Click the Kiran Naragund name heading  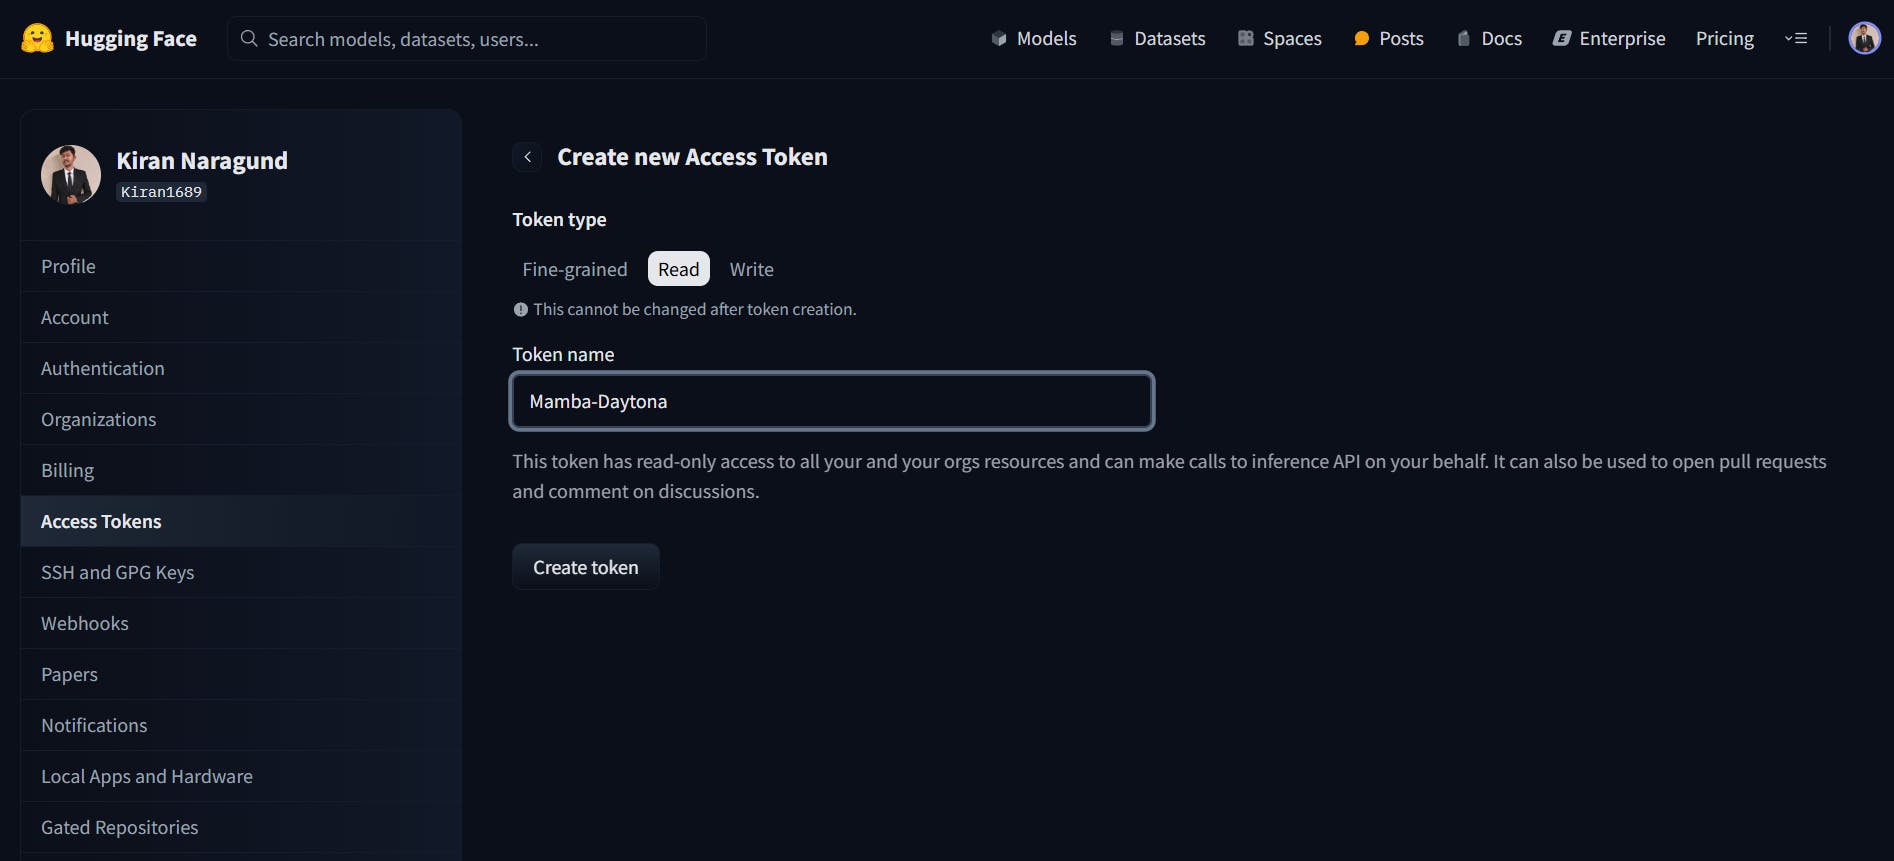[x=202, y=161]
